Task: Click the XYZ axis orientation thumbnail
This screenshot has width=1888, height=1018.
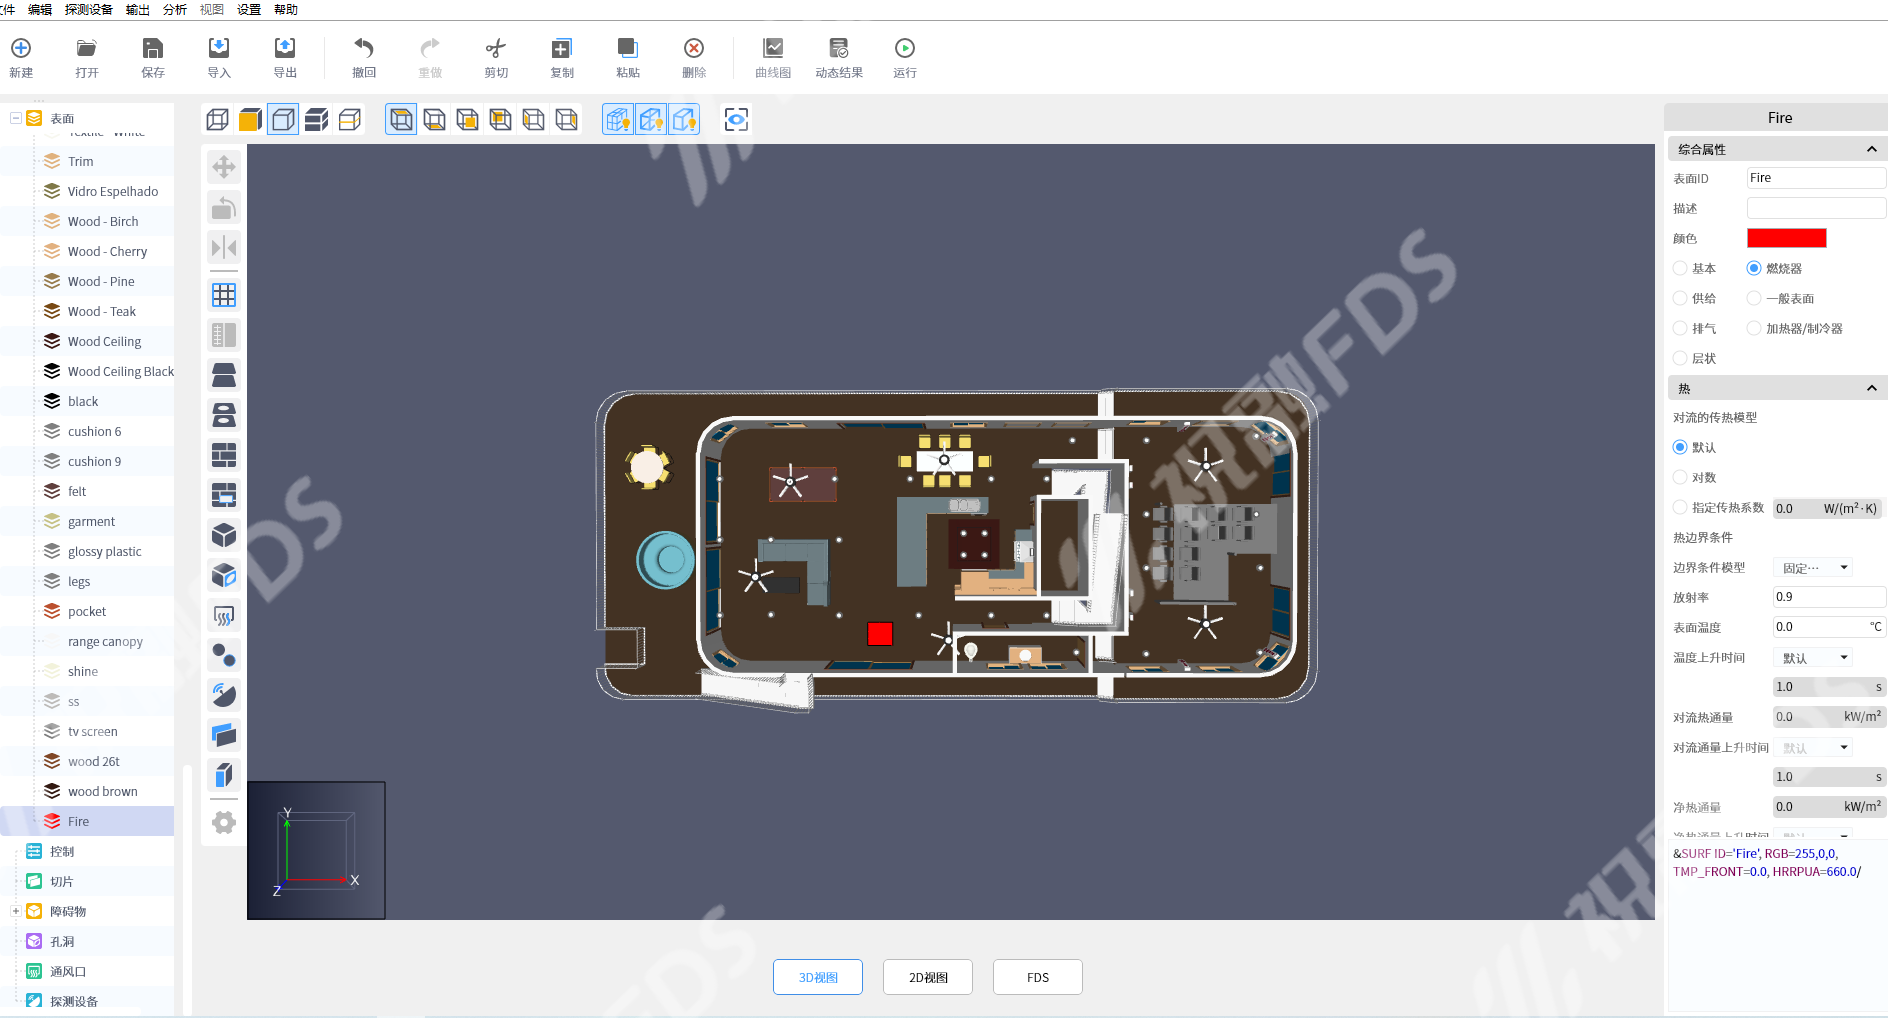Action: 316,850
